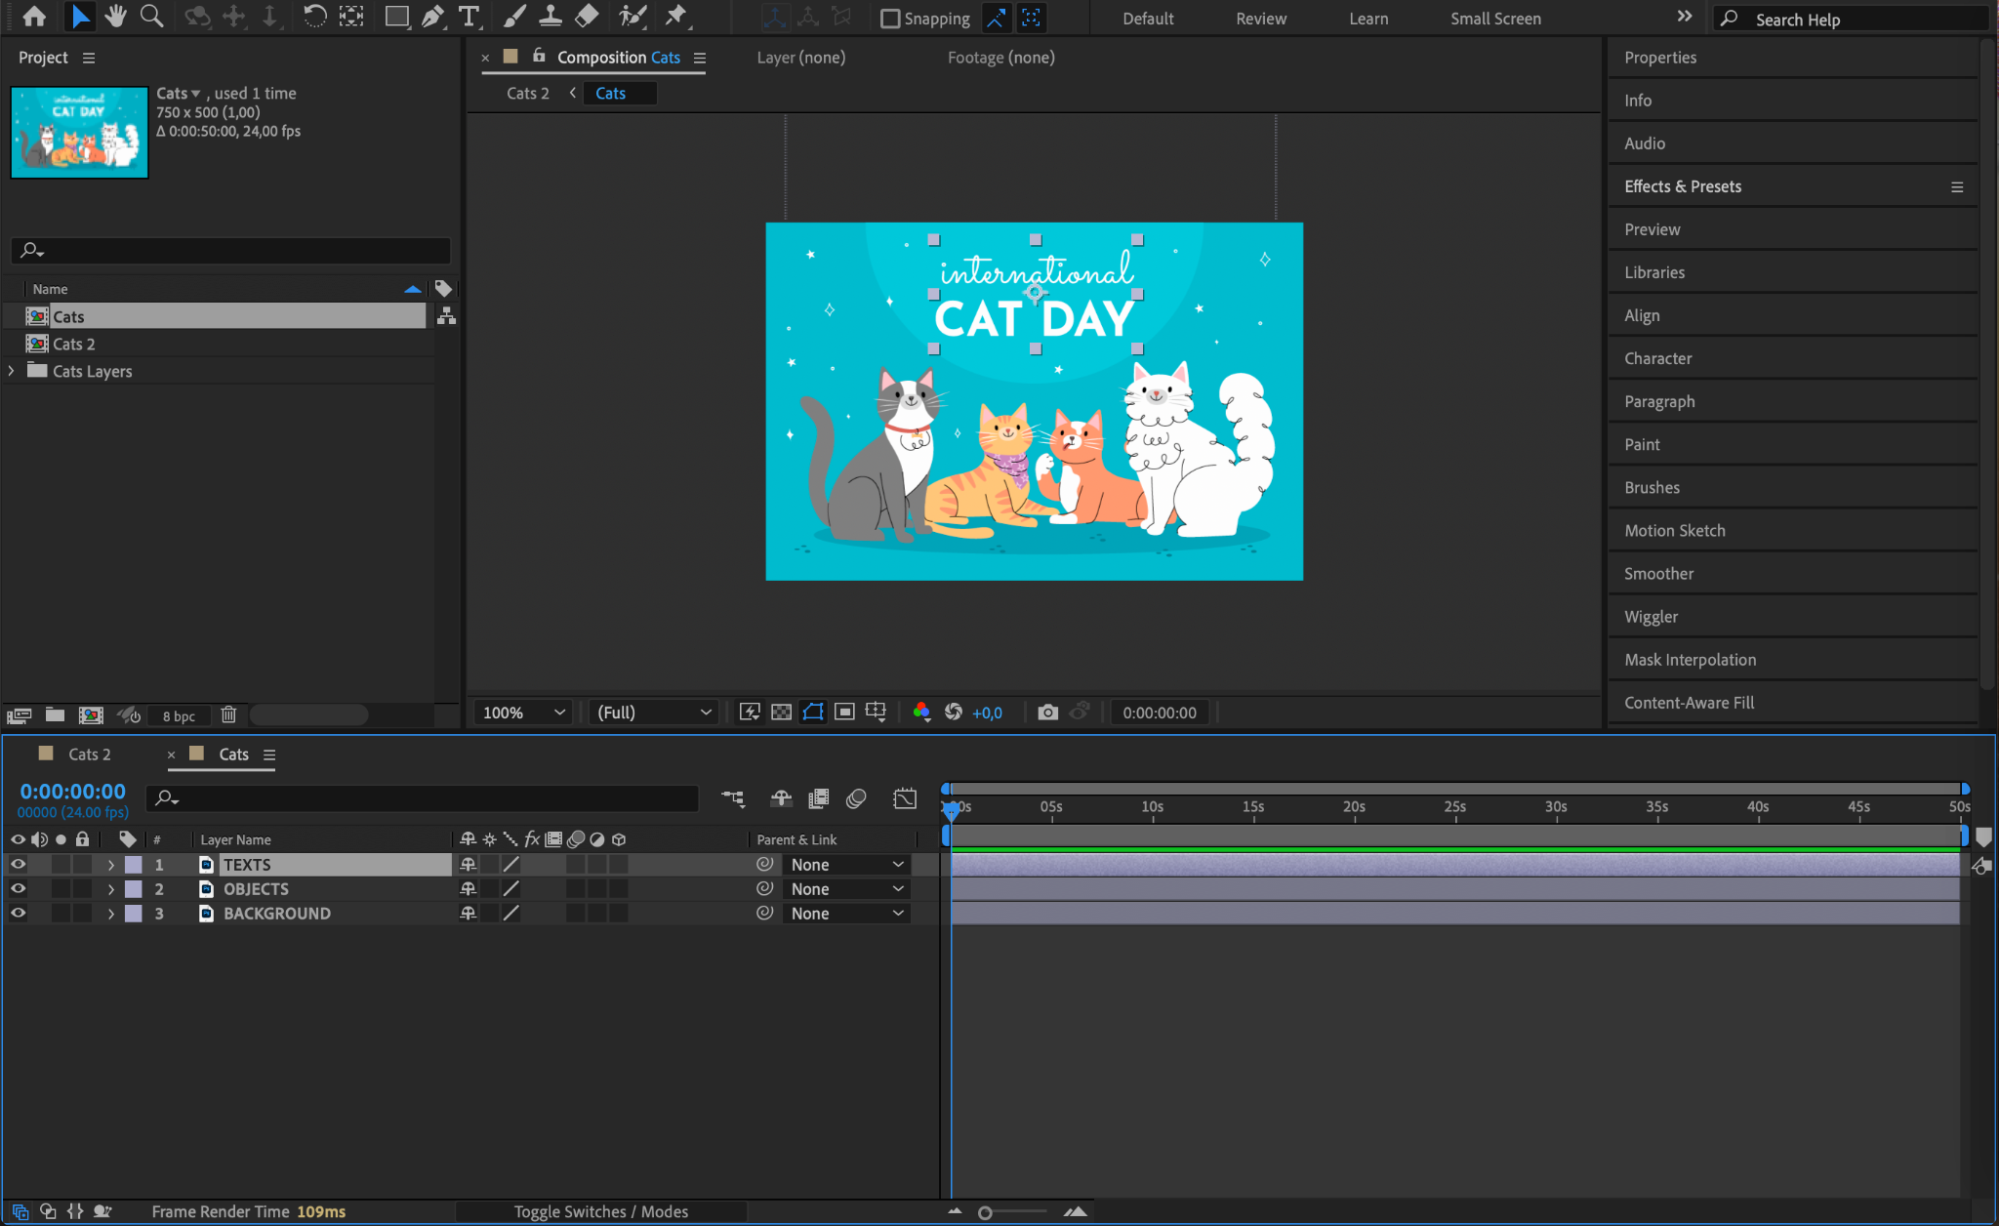1999x1226 pixels.
Task: Expand the Cats Layers folder
Action: tap(12, 371)
